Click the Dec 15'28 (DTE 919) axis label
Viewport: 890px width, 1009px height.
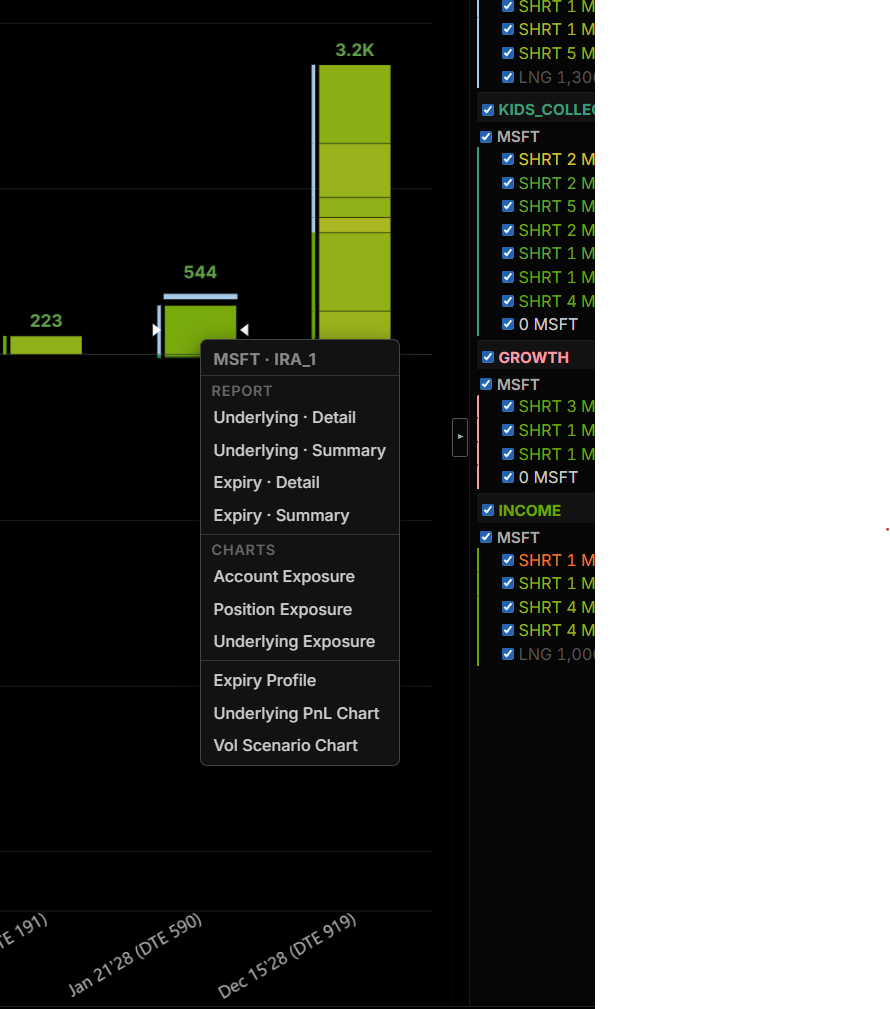point(287,956)
